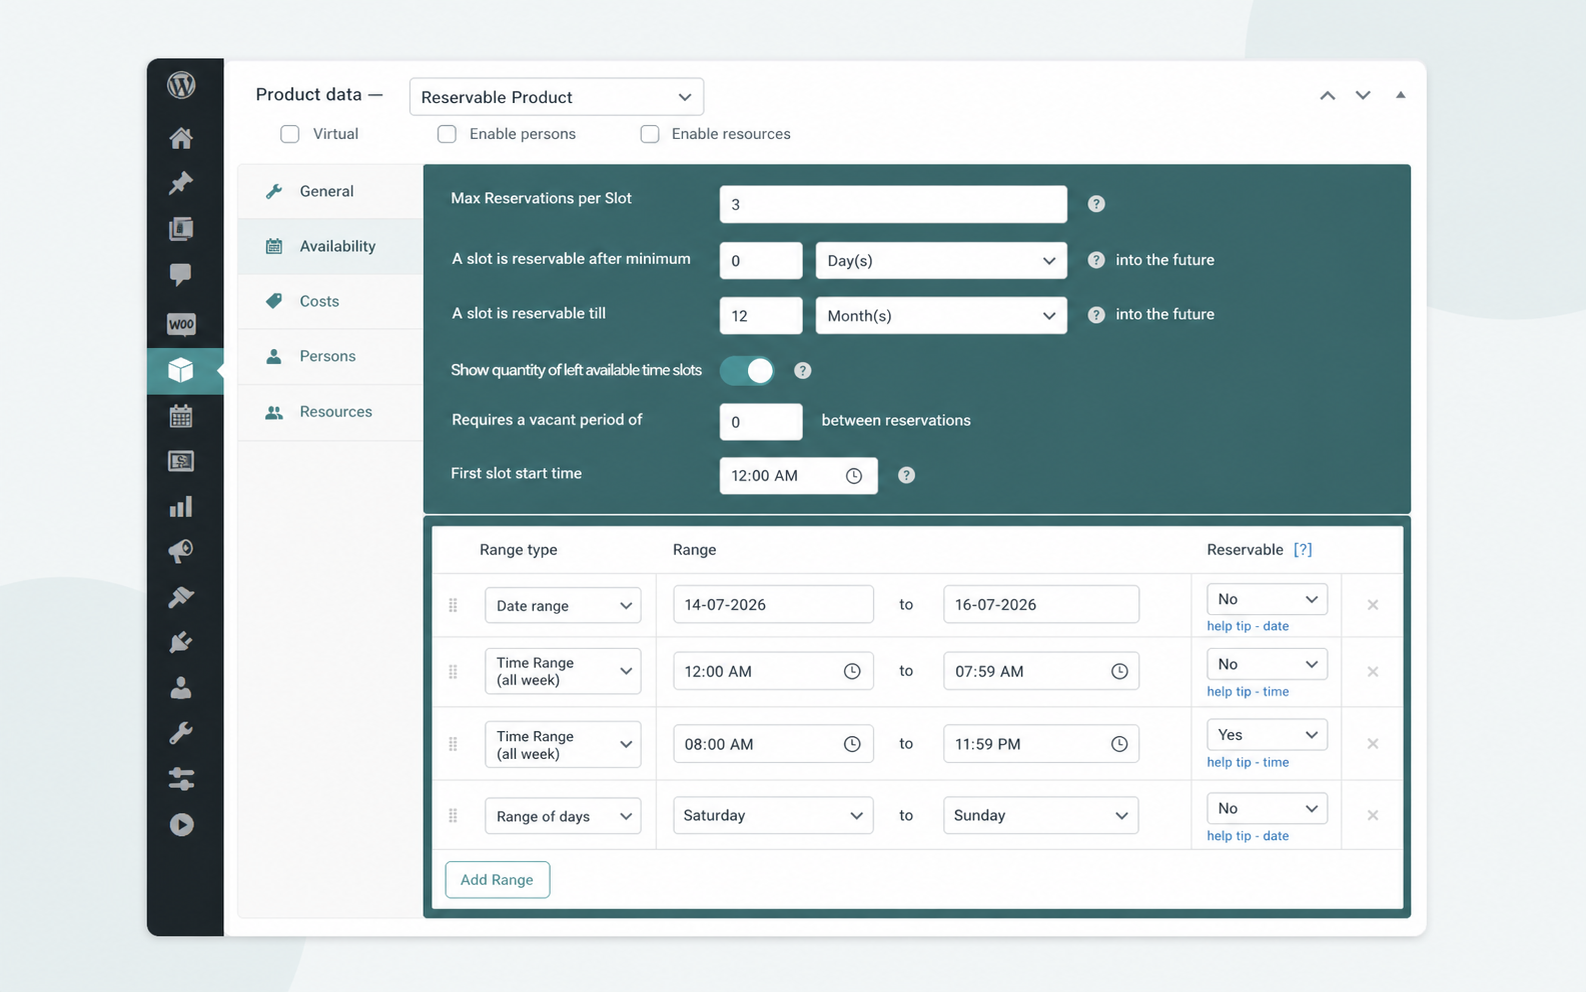Remove the Date range row

point(1372,605)
